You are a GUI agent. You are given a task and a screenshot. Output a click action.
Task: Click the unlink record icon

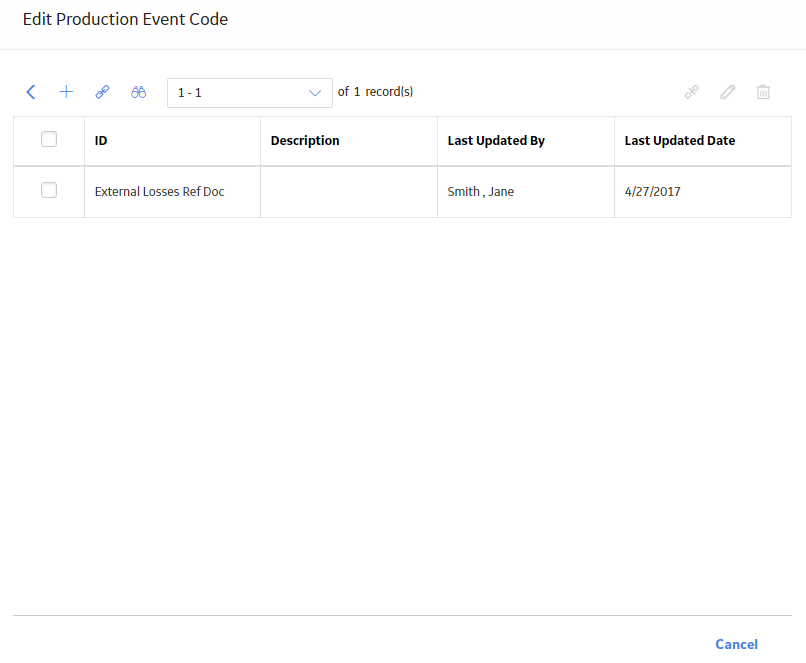[x=691, y=92]
